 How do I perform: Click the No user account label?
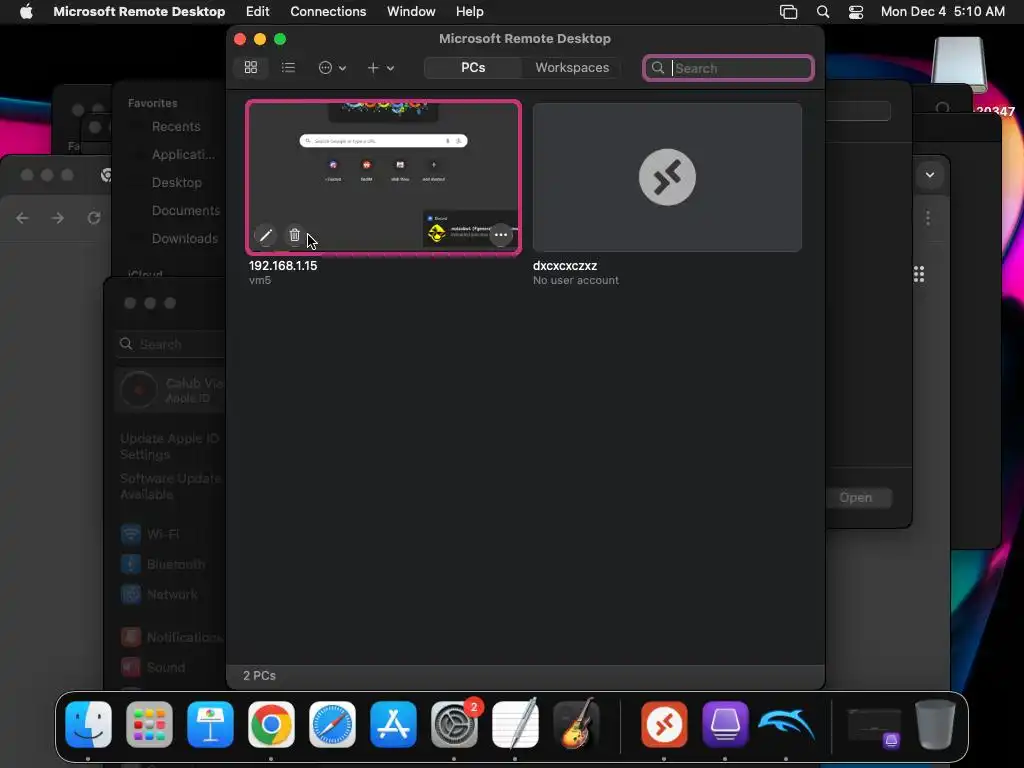tap(575, 280)
